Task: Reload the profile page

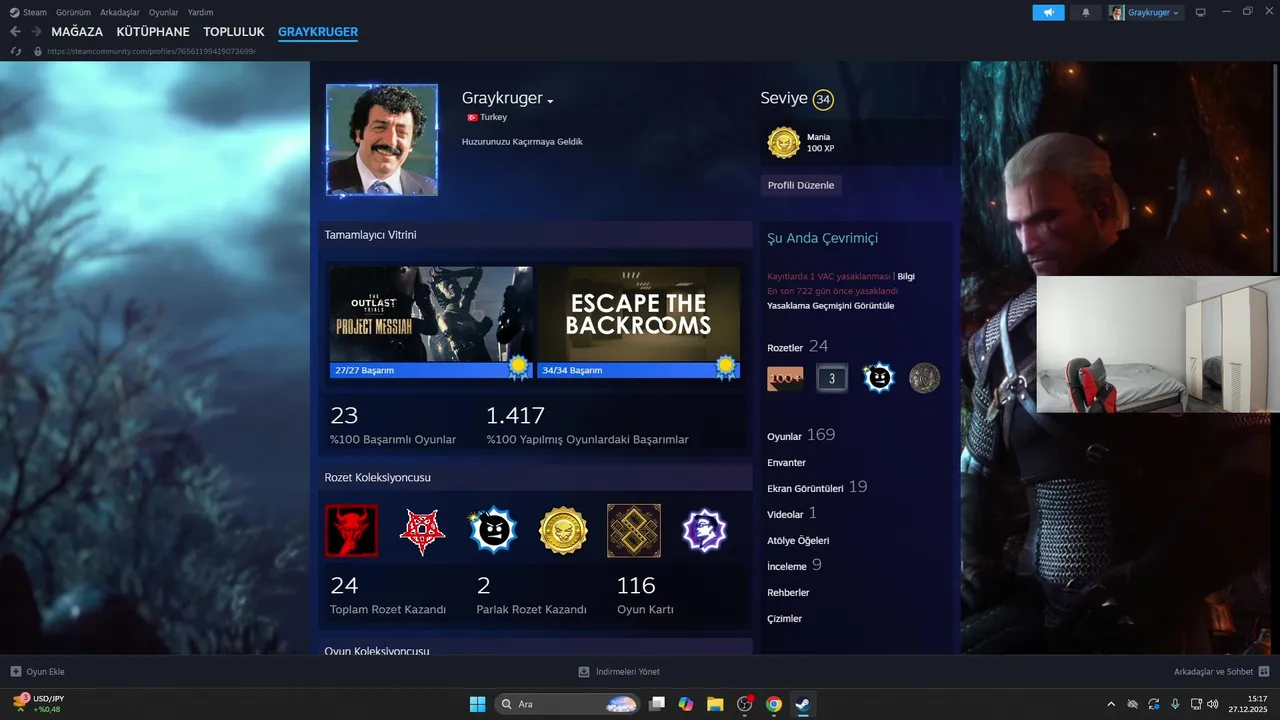Action: coord(15,51)
